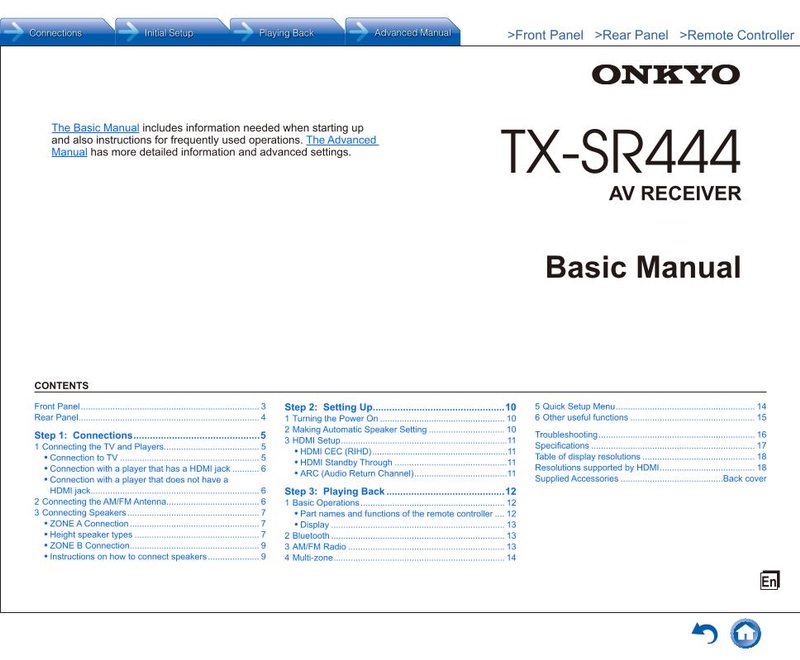The height and width of the screenshot is (660, 800).
Task: Open ARC (Audio Return Channel) entry
Action: point(405,473)
